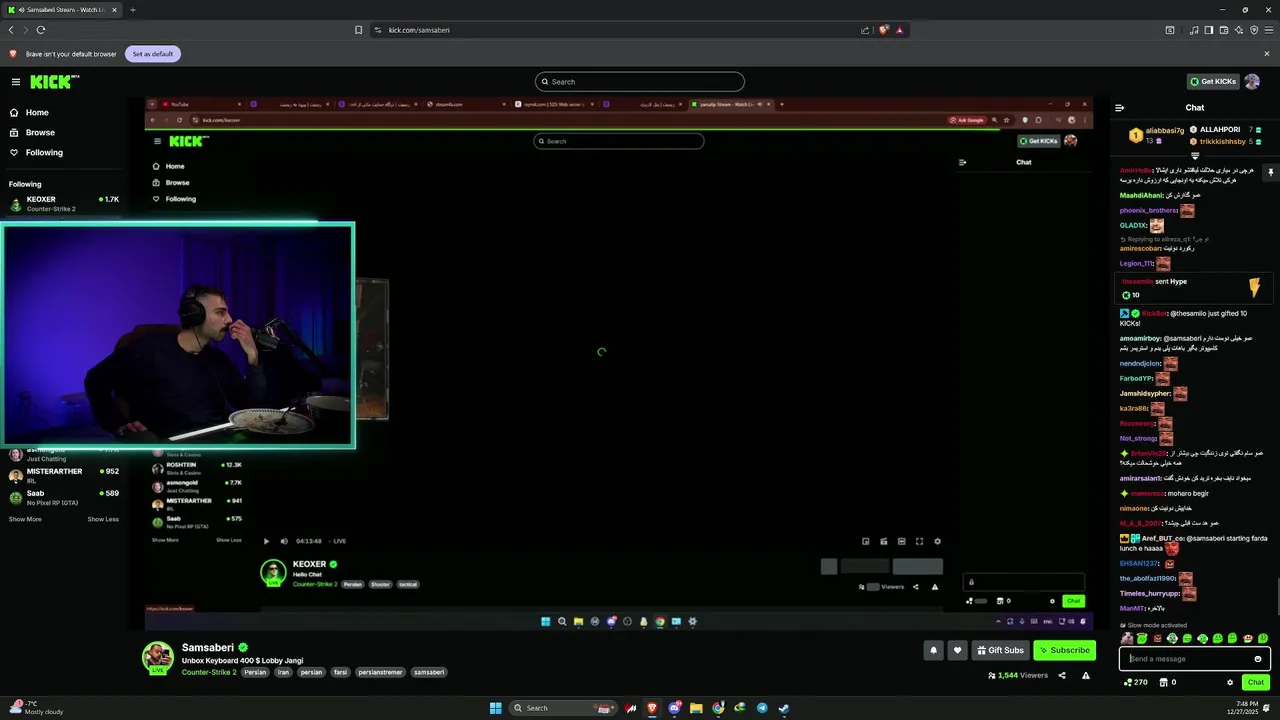Open a new browser tab
Screen dimensions: 1280x720
point(133,10)
